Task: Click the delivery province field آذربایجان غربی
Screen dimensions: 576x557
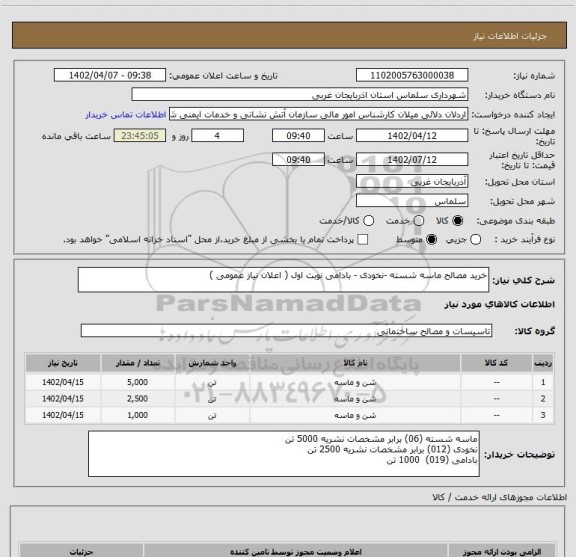Action: (412, 182)
